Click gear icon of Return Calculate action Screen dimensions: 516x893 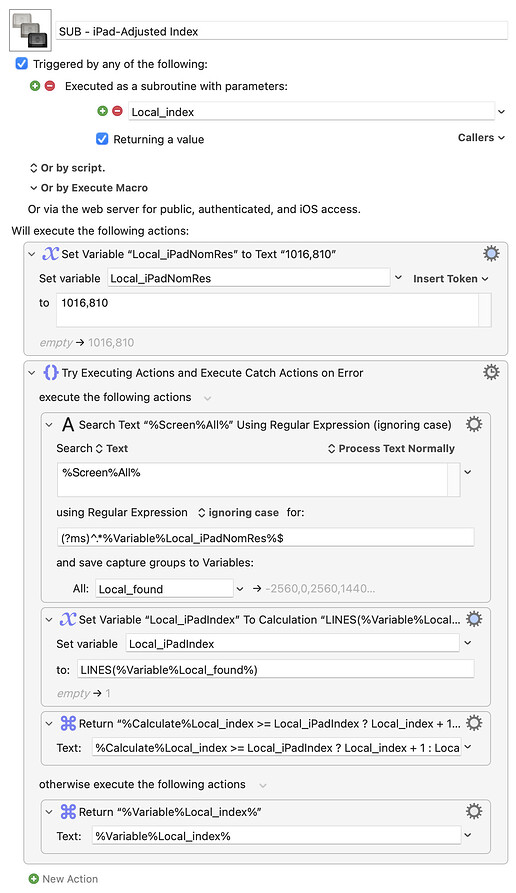pyautogui.click(x=474, y=723)
